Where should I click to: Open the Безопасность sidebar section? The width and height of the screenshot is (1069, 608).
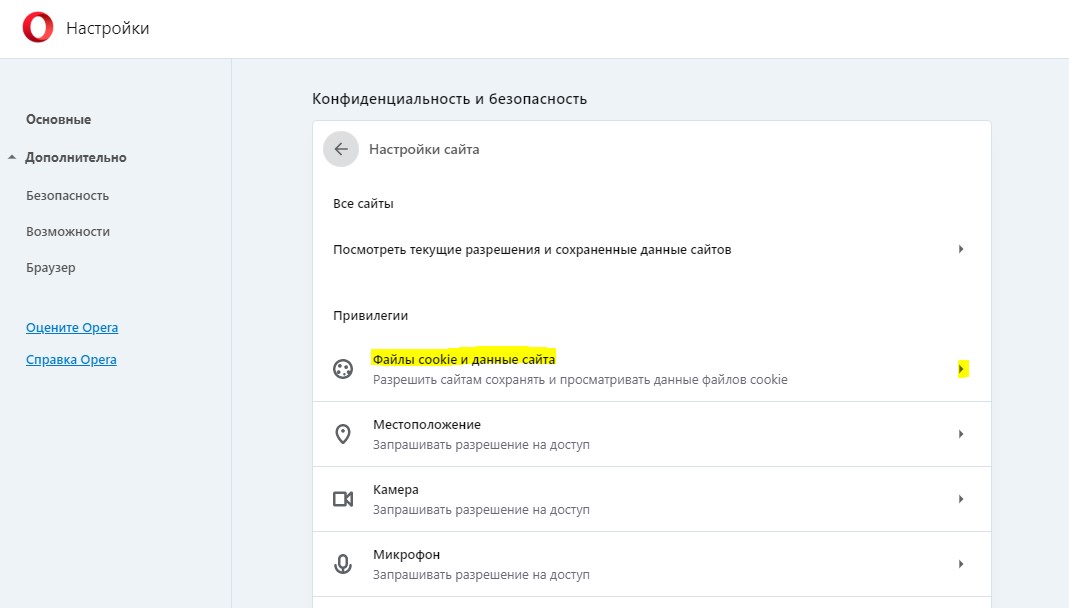click(x=67, y=196)
